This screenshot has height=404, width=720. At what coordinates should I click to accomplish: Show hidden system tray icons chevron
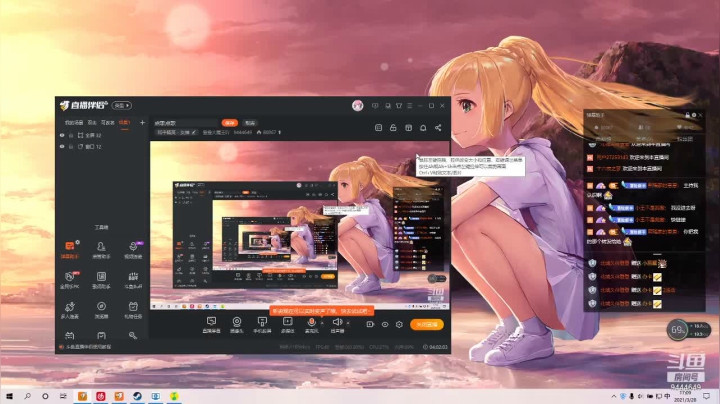[613, 396]
